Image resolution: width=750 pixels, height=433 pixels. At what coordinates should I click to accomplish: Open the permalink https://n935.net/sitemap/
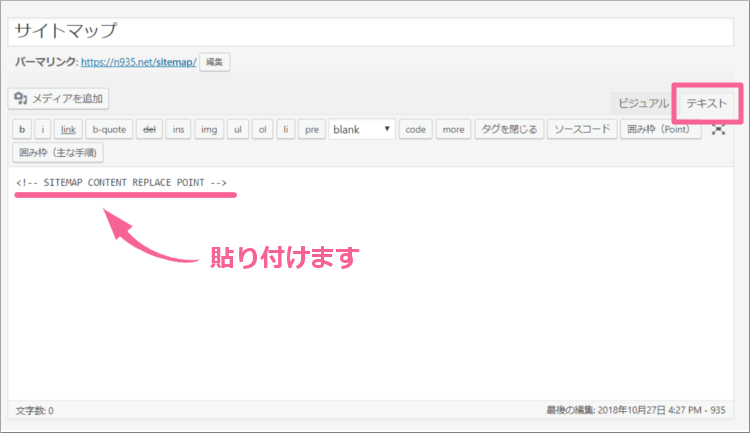point(138,62)
